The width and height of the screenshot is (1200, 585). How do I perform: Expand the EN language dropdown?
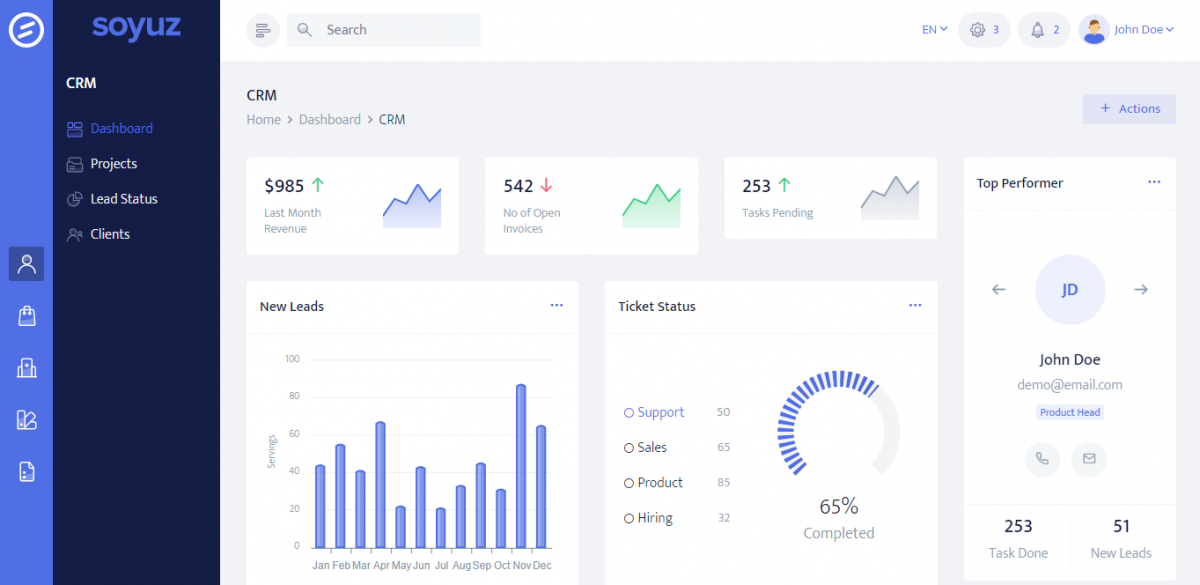pos(934,30)
